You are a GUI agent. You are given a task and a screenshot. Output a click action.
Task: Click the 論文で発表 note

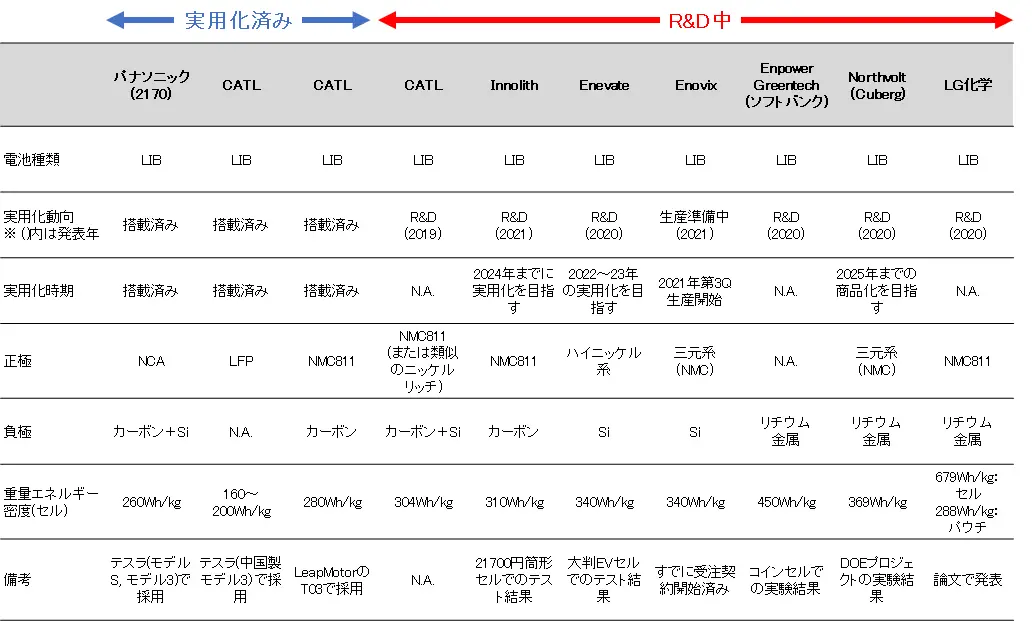click(x=968, y=580)
